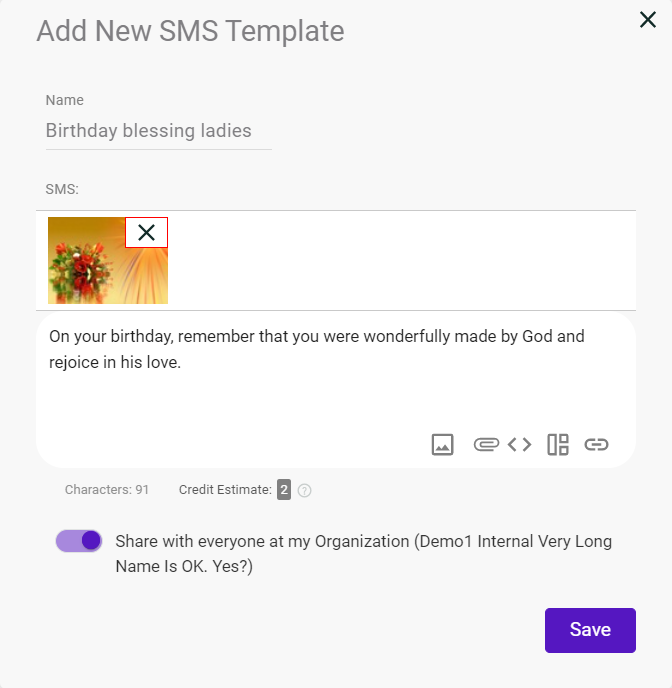
Task: Click the insert link chain icon
Action: [596, 444]
